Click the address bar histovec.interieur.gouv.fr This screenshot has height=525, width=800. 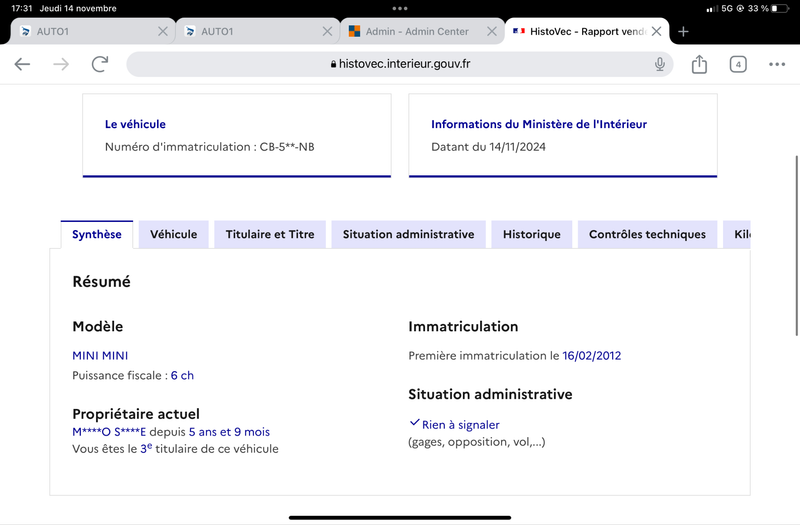click(x=399, y=64)
